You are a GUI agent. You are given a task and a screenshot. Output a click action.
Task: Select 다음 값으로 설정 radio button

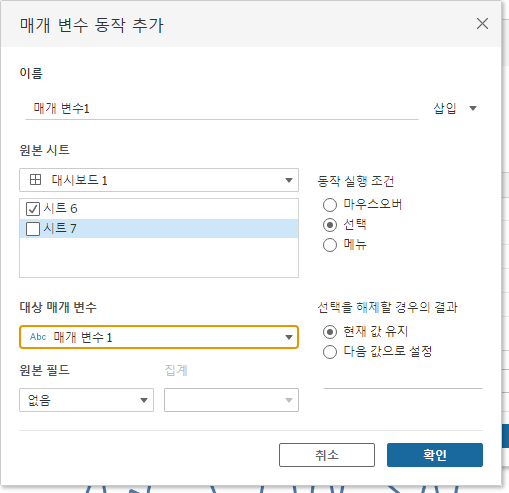[330, 352]
